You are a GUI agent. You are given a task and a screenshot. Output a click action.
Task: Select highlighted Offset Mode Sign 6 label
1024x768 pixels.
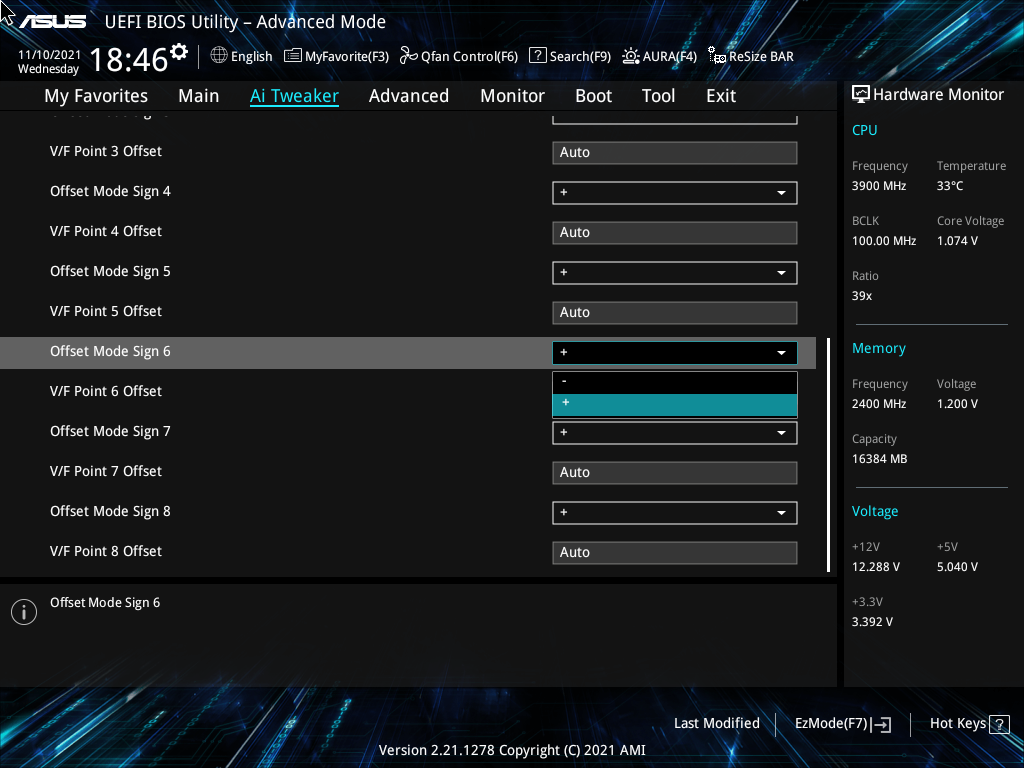tap(110, 352)
